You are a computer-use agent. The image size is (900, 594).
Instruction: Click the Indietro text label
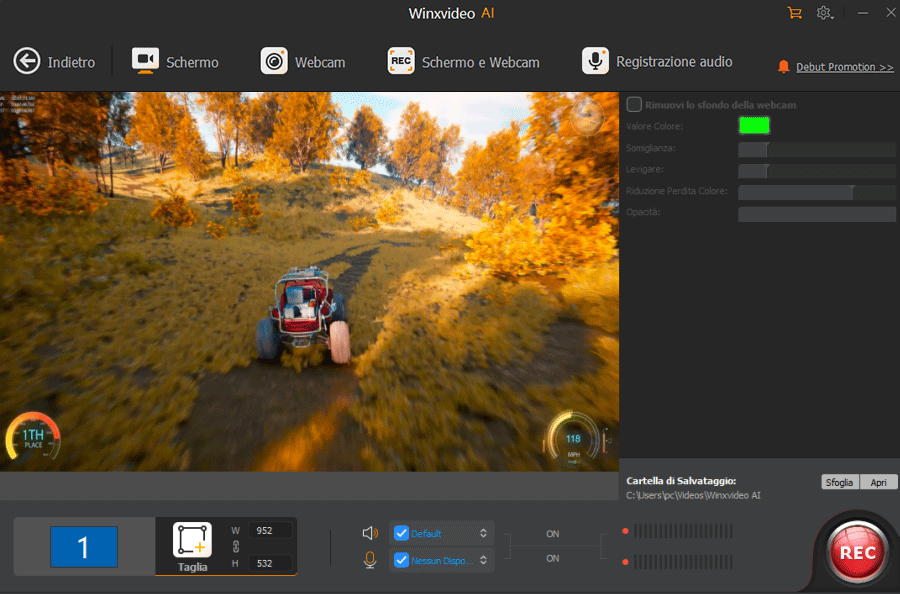click(x=71, y=62)
